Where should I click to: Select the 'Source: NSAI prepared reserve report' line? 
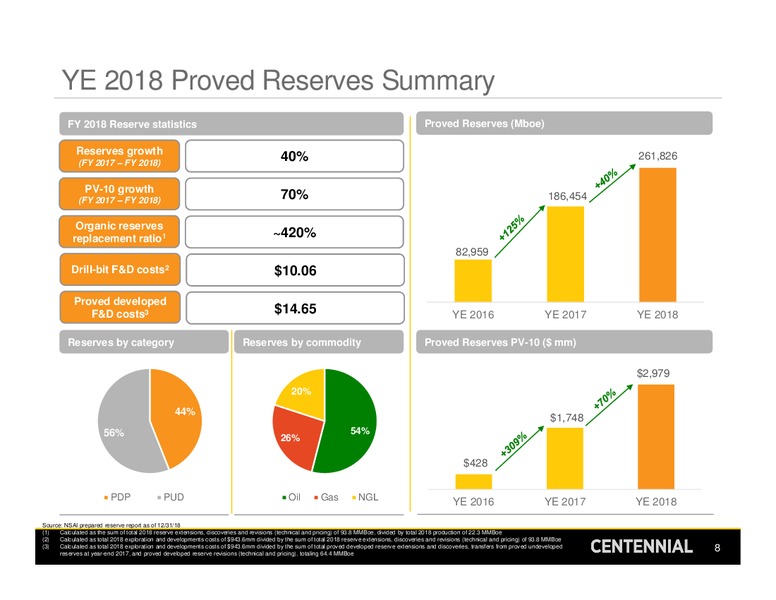coord(111,525)
